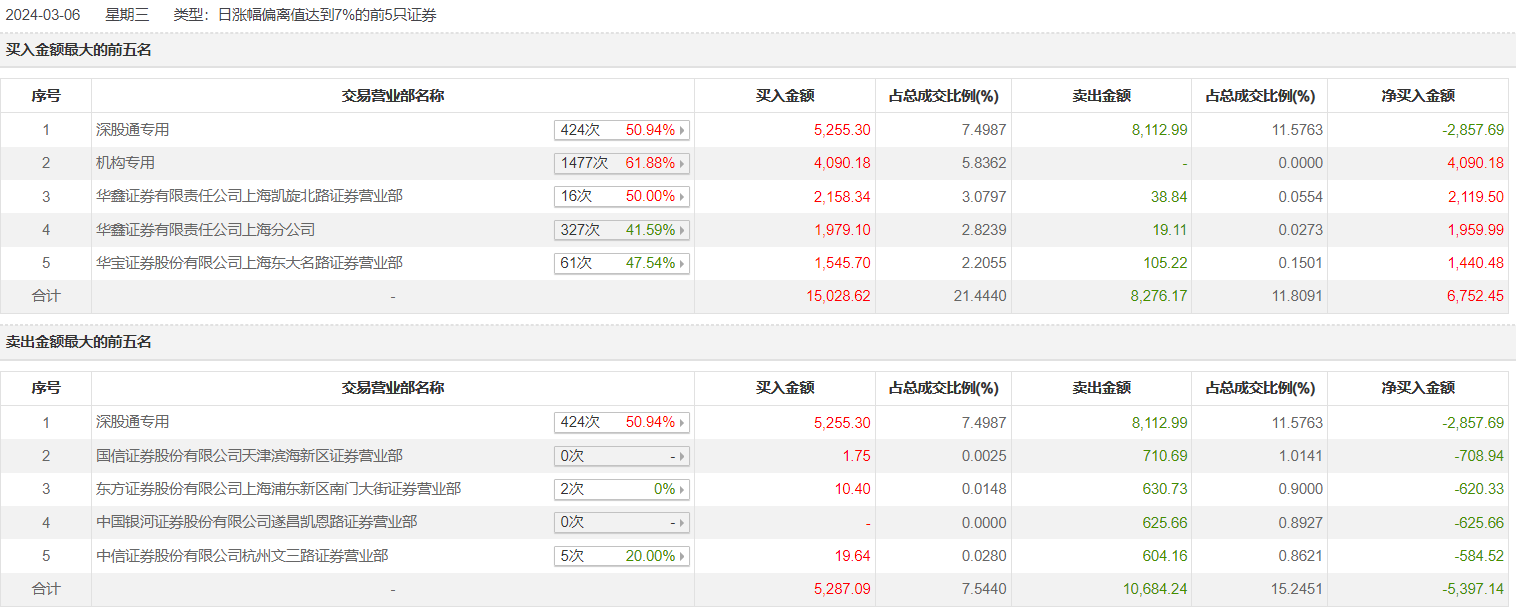The height and width of the screenshot is (614, 1516).
Task: Expand the 1477次 stats box for 机构专用
Action: coord(683,163)
